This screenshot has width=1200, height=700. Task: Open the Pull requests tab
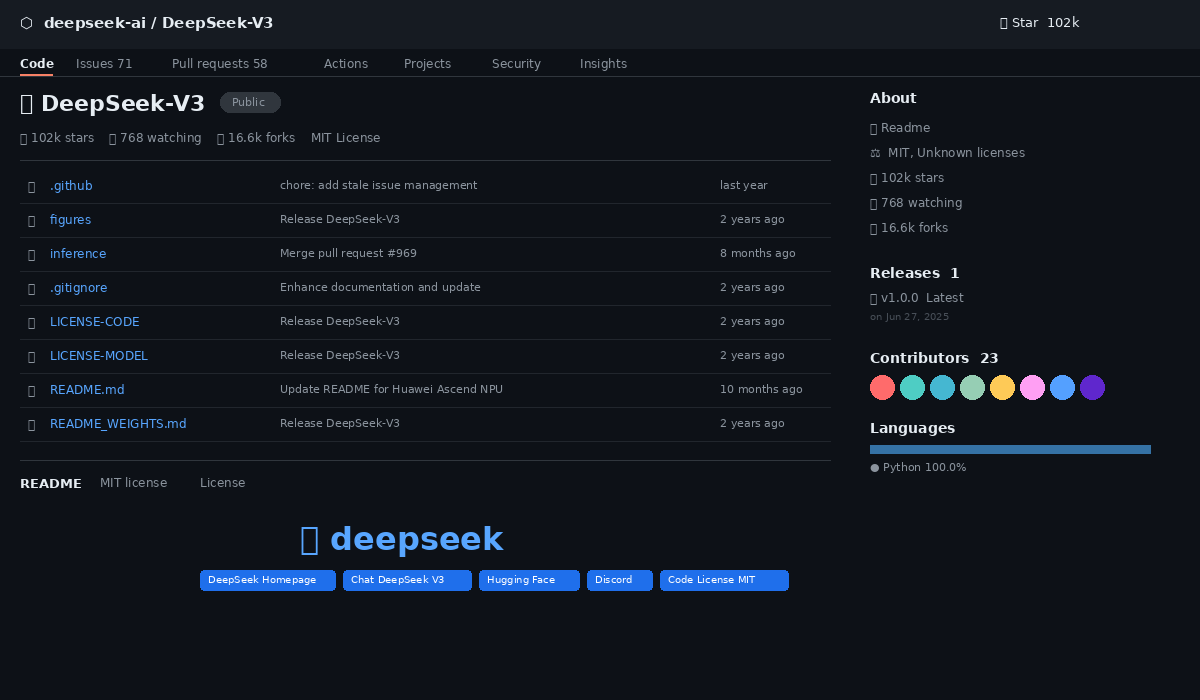tap(219, 63)
